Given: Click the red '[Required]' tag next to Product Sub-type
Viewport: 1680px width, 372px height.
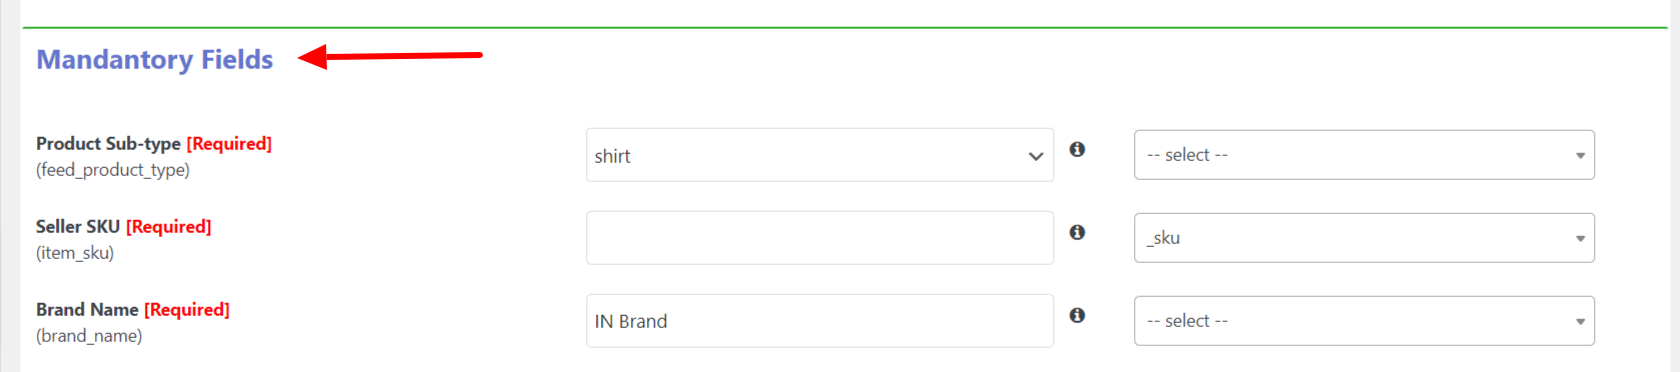Looking at the screenshot, I should (229, 144).
